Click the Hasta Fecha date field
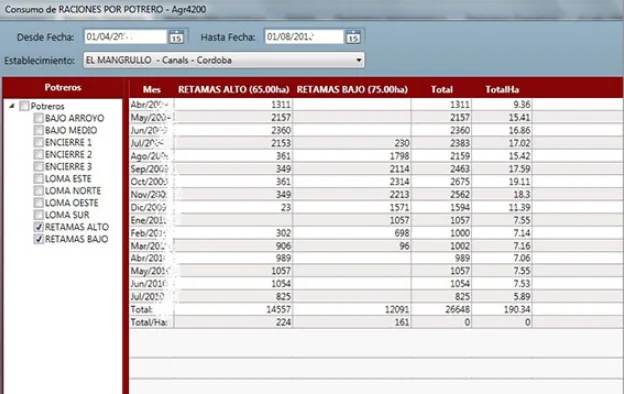624x394 pixels. click(x=304, y=37)
